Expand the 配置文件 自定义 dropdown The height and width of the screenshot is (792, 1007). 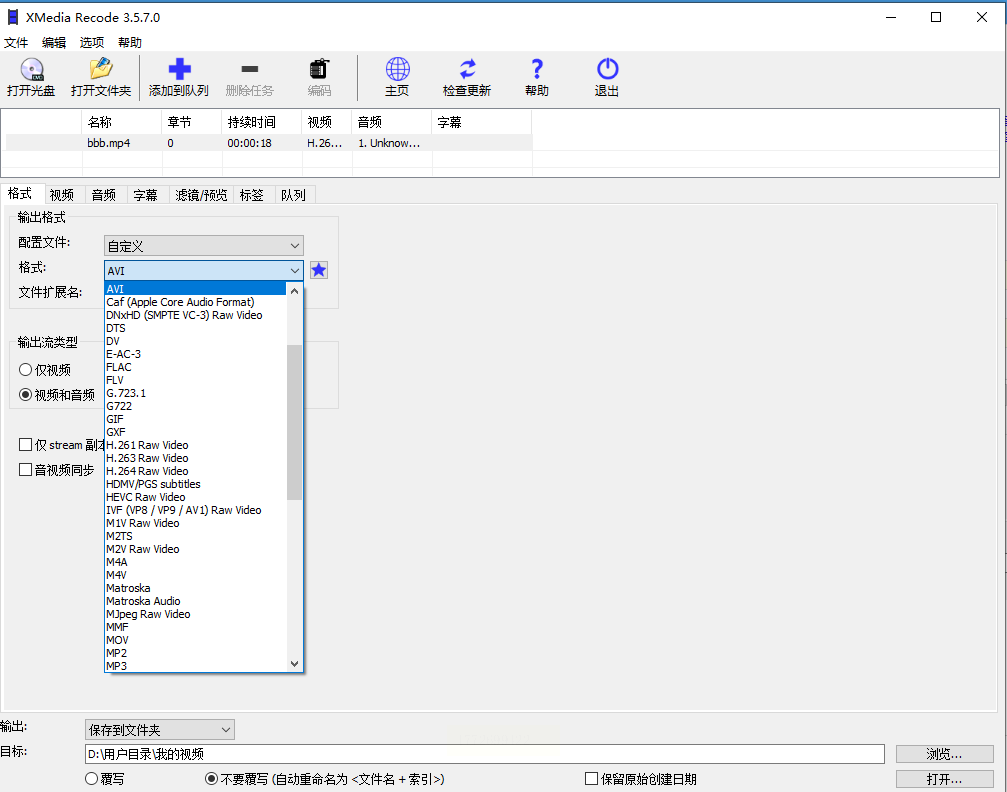click(x=203, y=246)
